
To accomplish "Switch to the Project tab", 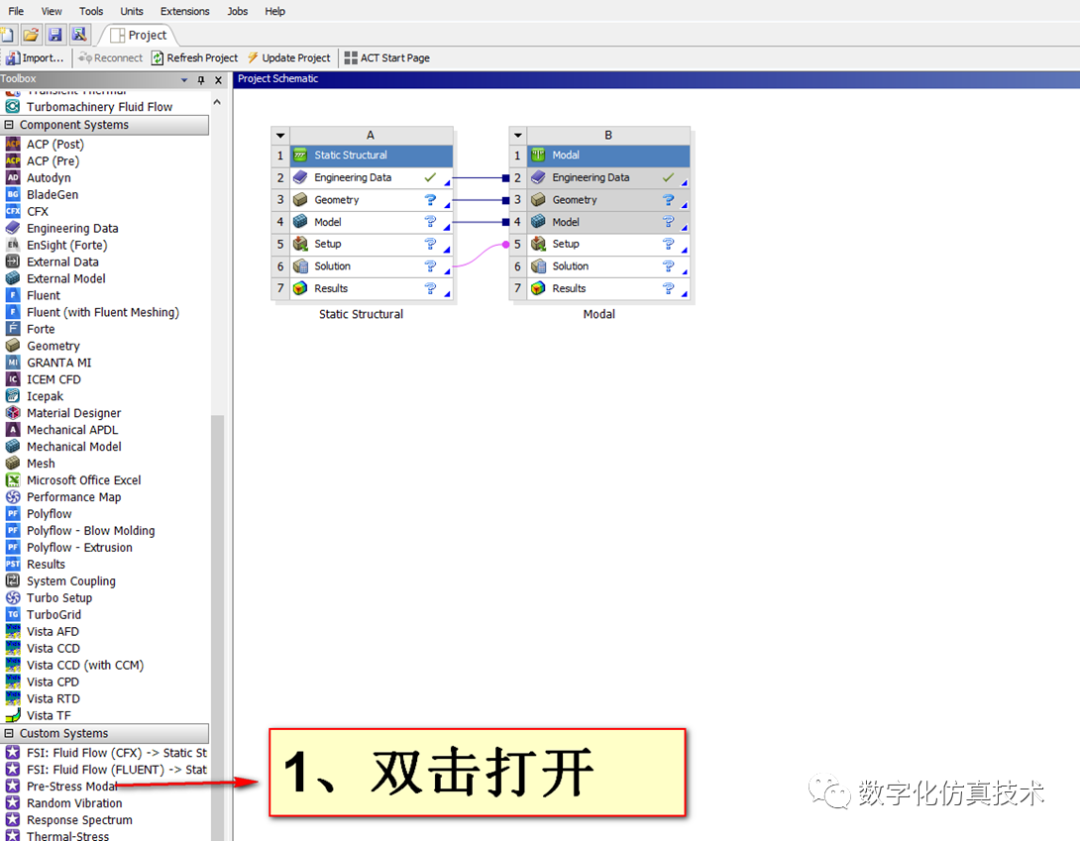I will (138, 35).
